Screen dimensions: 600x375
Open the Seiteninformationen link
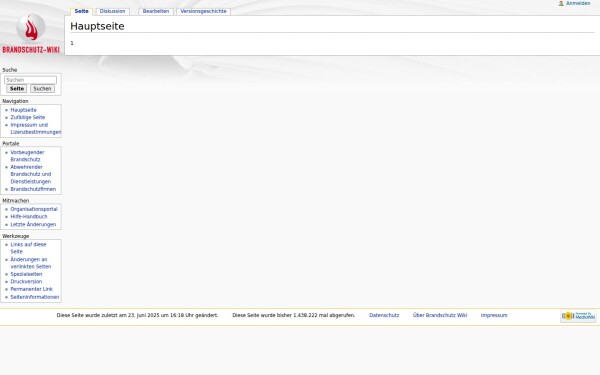[34, 297]
